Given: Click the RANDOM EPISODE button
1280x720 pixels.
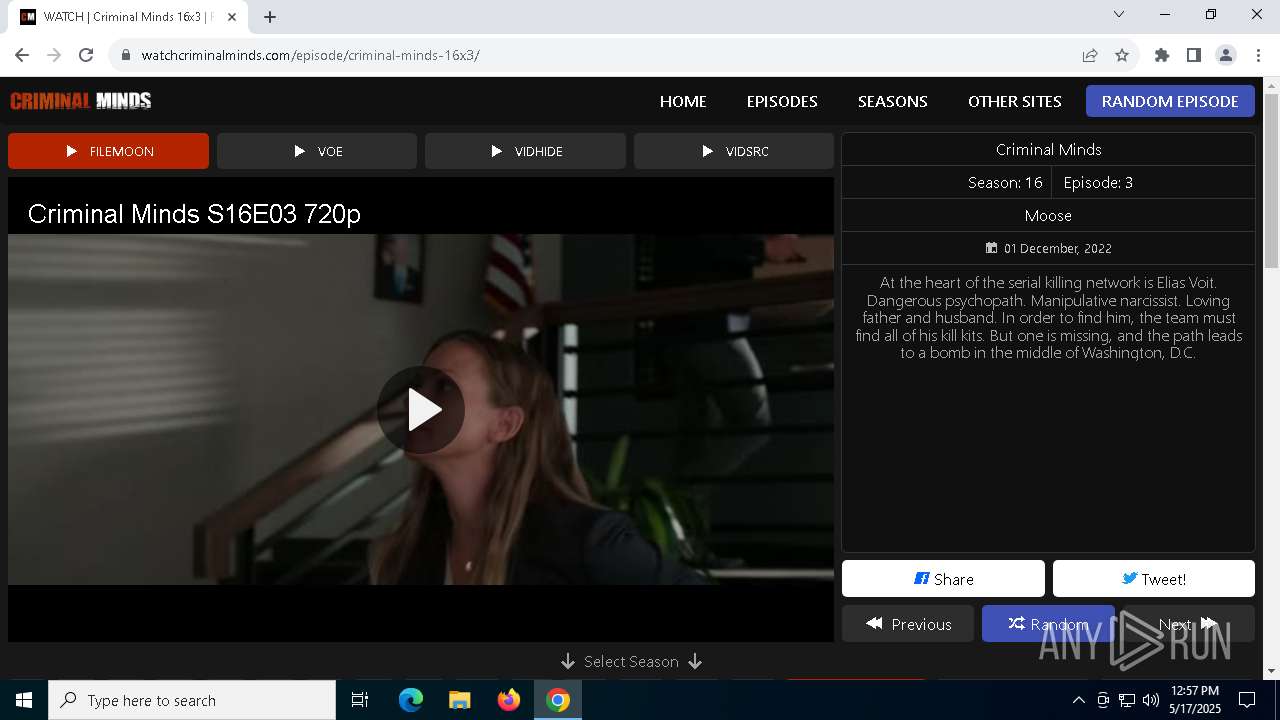Looking at the screenshot, I should point(1170,101).
